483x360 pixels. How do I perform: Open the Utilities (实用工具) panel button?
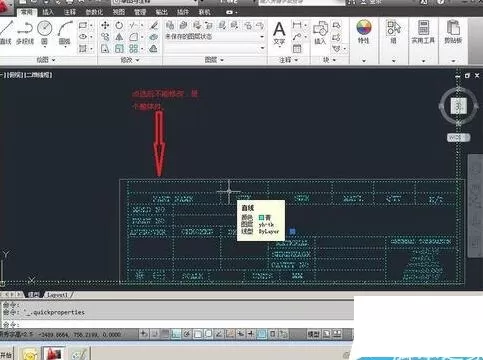click(x=423, y=33)
